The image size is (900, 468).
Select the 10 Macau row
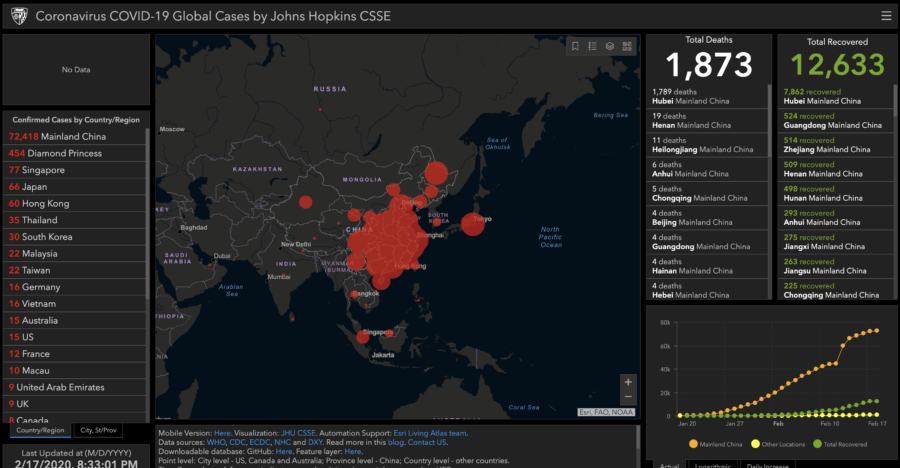[76, 370]
